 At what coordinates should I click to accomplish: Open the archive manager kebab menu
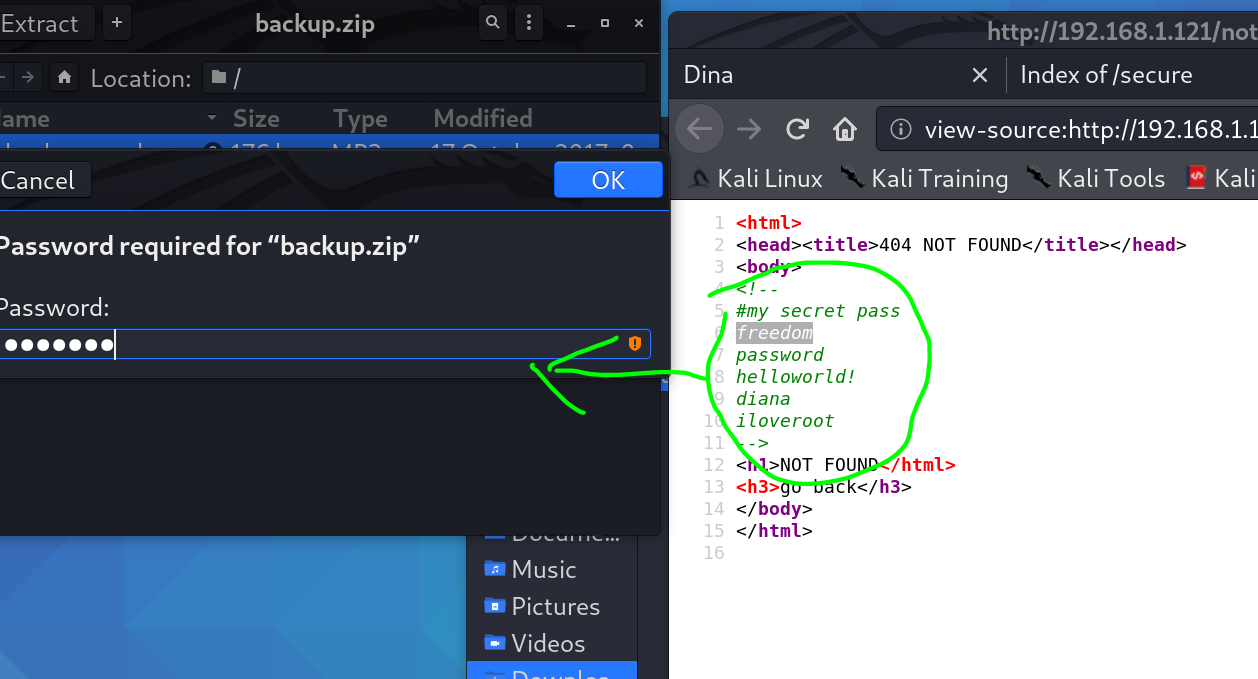(x=528, y=22)
